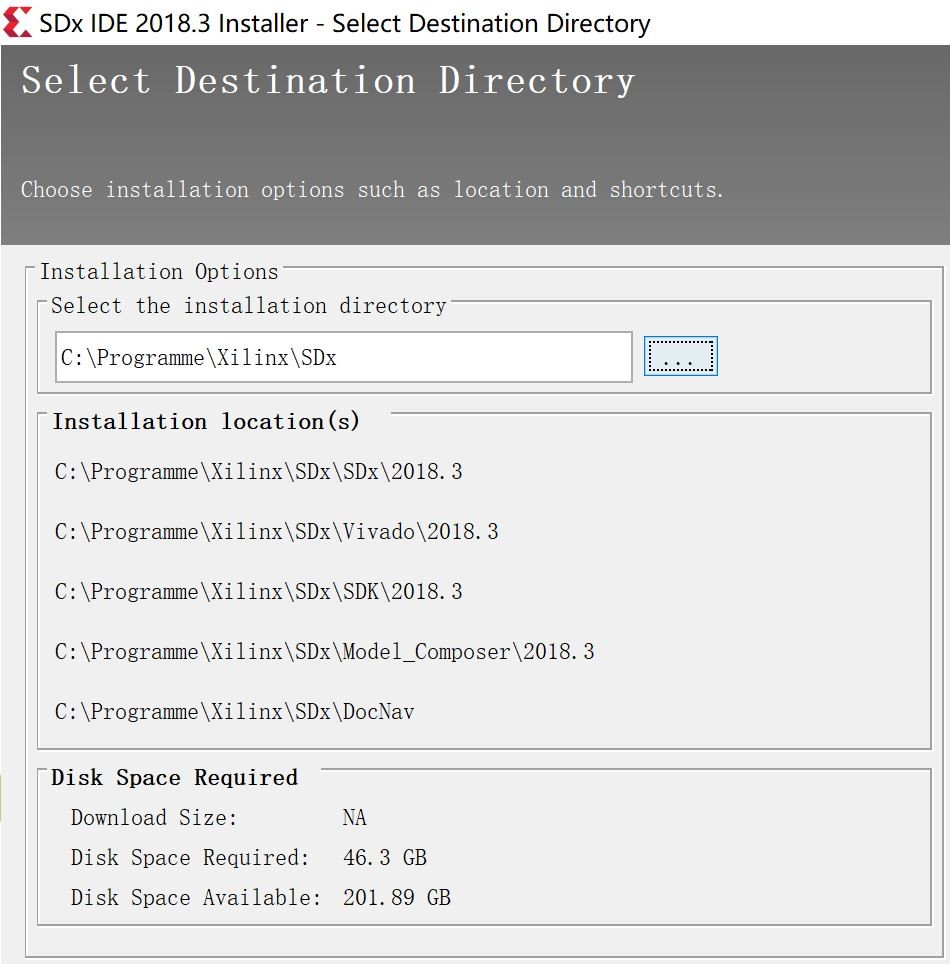Click the 'Select the installation directory' label
Viewport: 950px width, 964px height.
coord(248,306)
